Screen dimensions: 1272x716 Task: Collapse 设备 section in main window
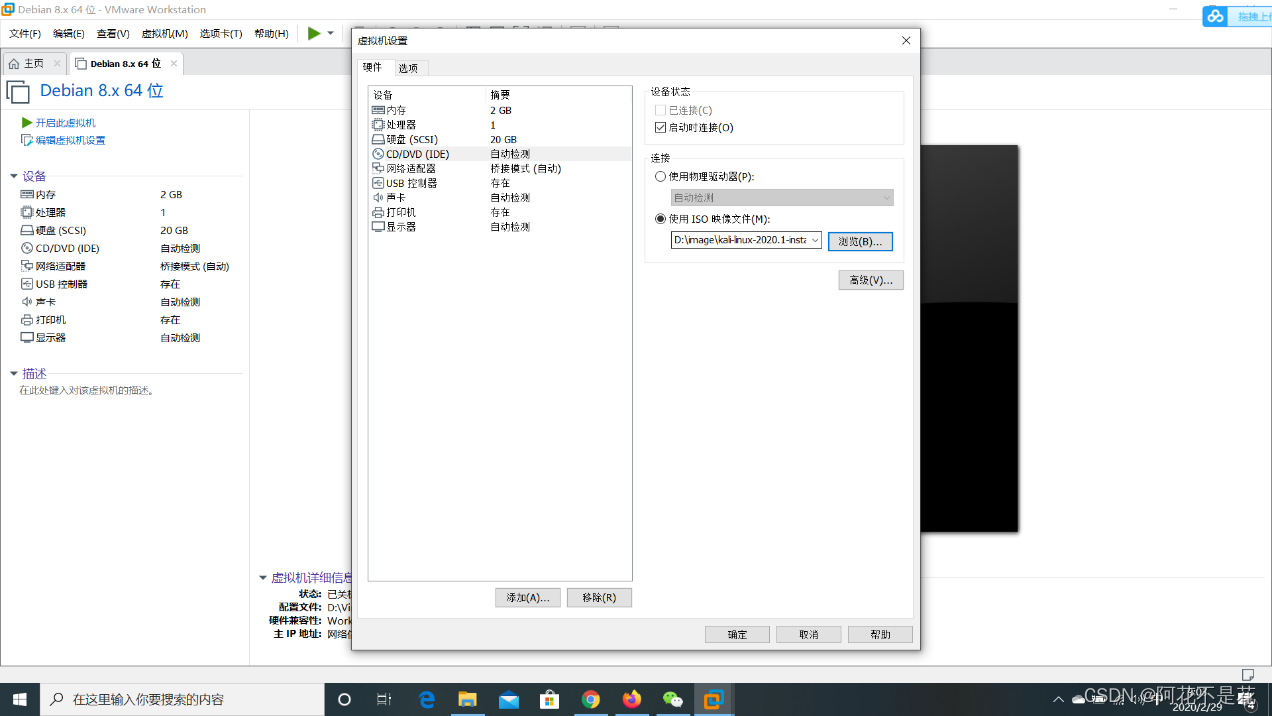pyautogui.click(x=14, y=176)
